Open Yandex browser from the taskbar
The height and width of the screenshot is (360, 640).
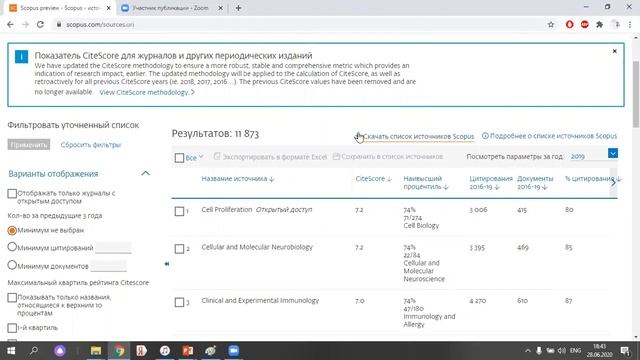[142, 351]
